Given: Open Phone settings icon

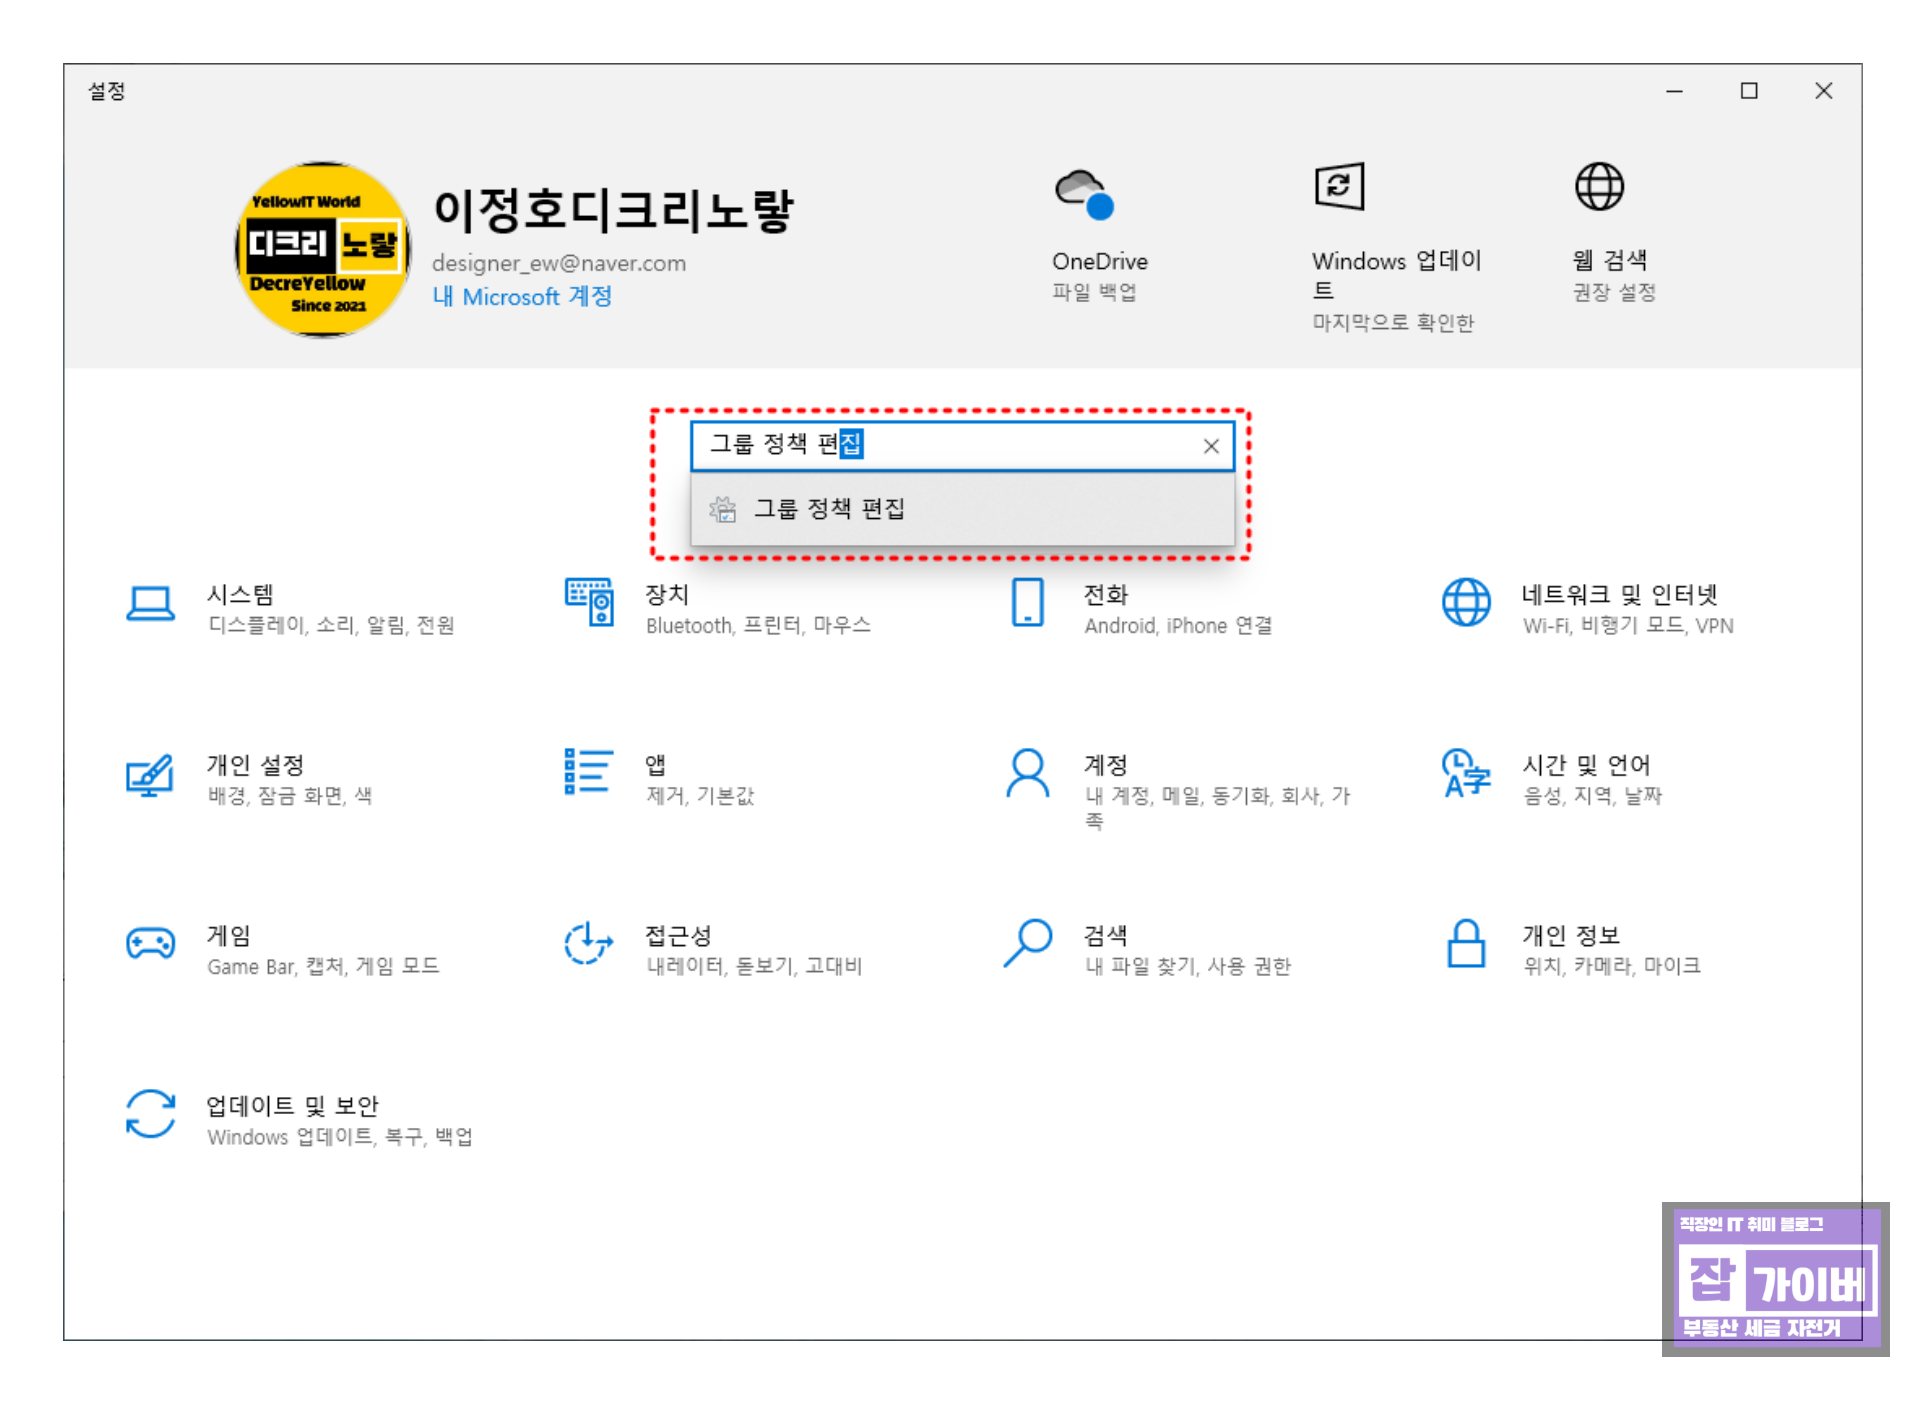Looking at the screenshot, I should [x=1027, y=602].
